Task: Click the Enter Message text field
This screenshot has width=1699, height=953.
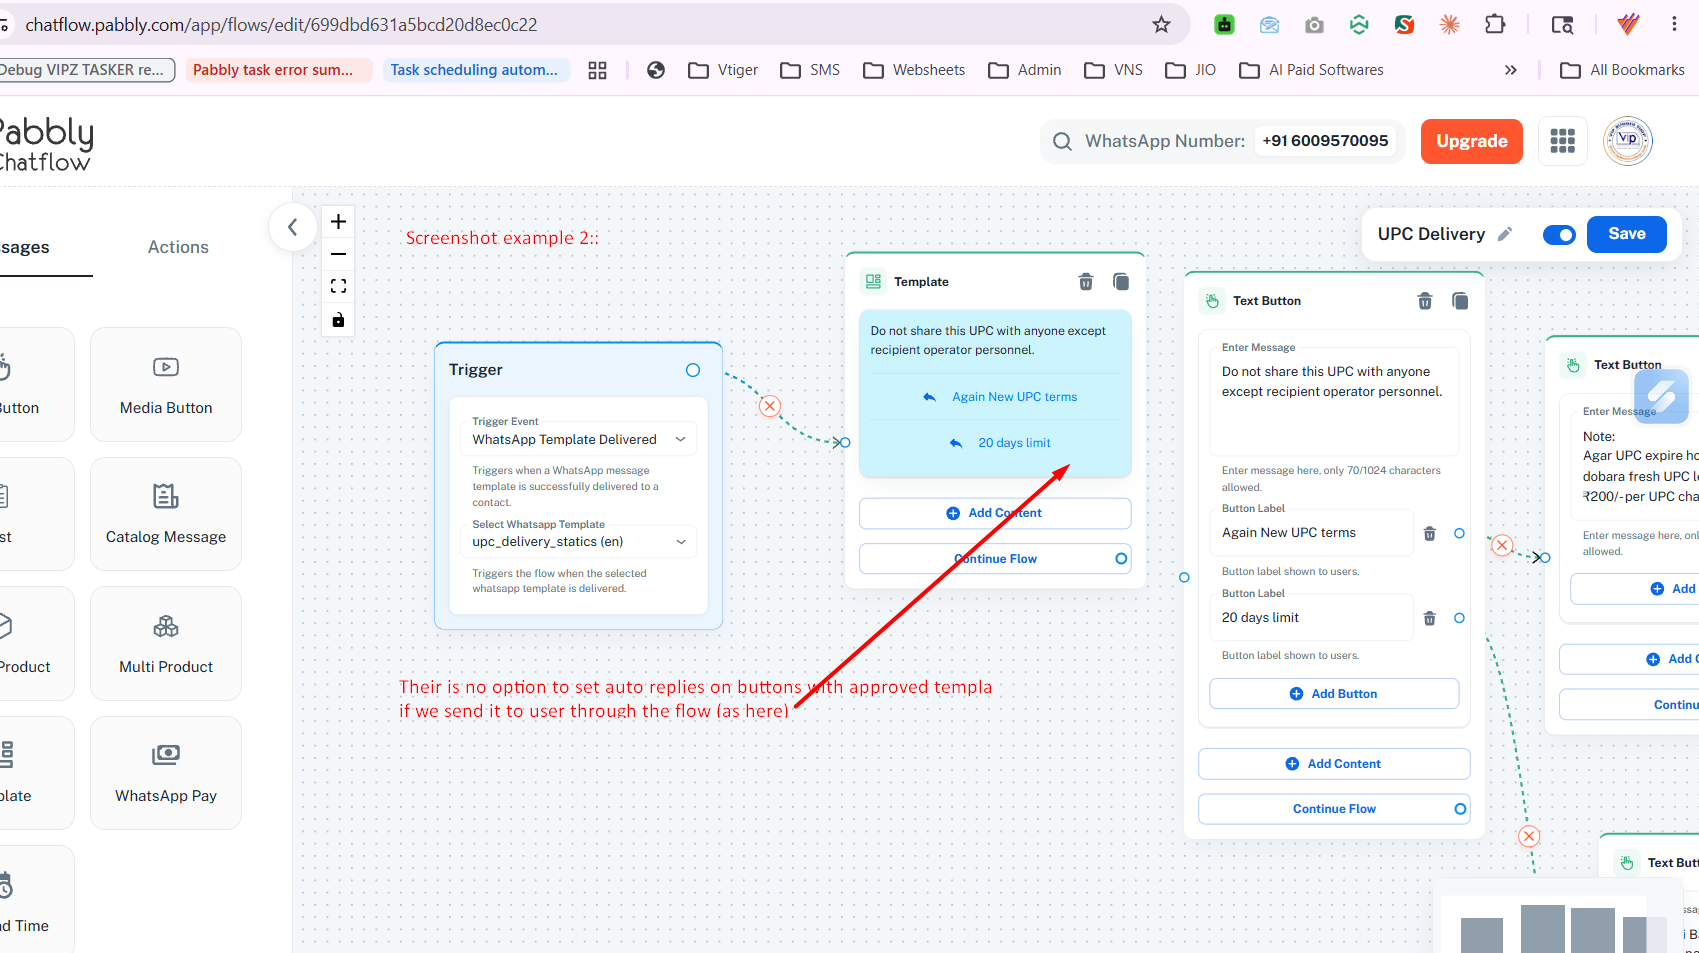Action: point(1334,401)
